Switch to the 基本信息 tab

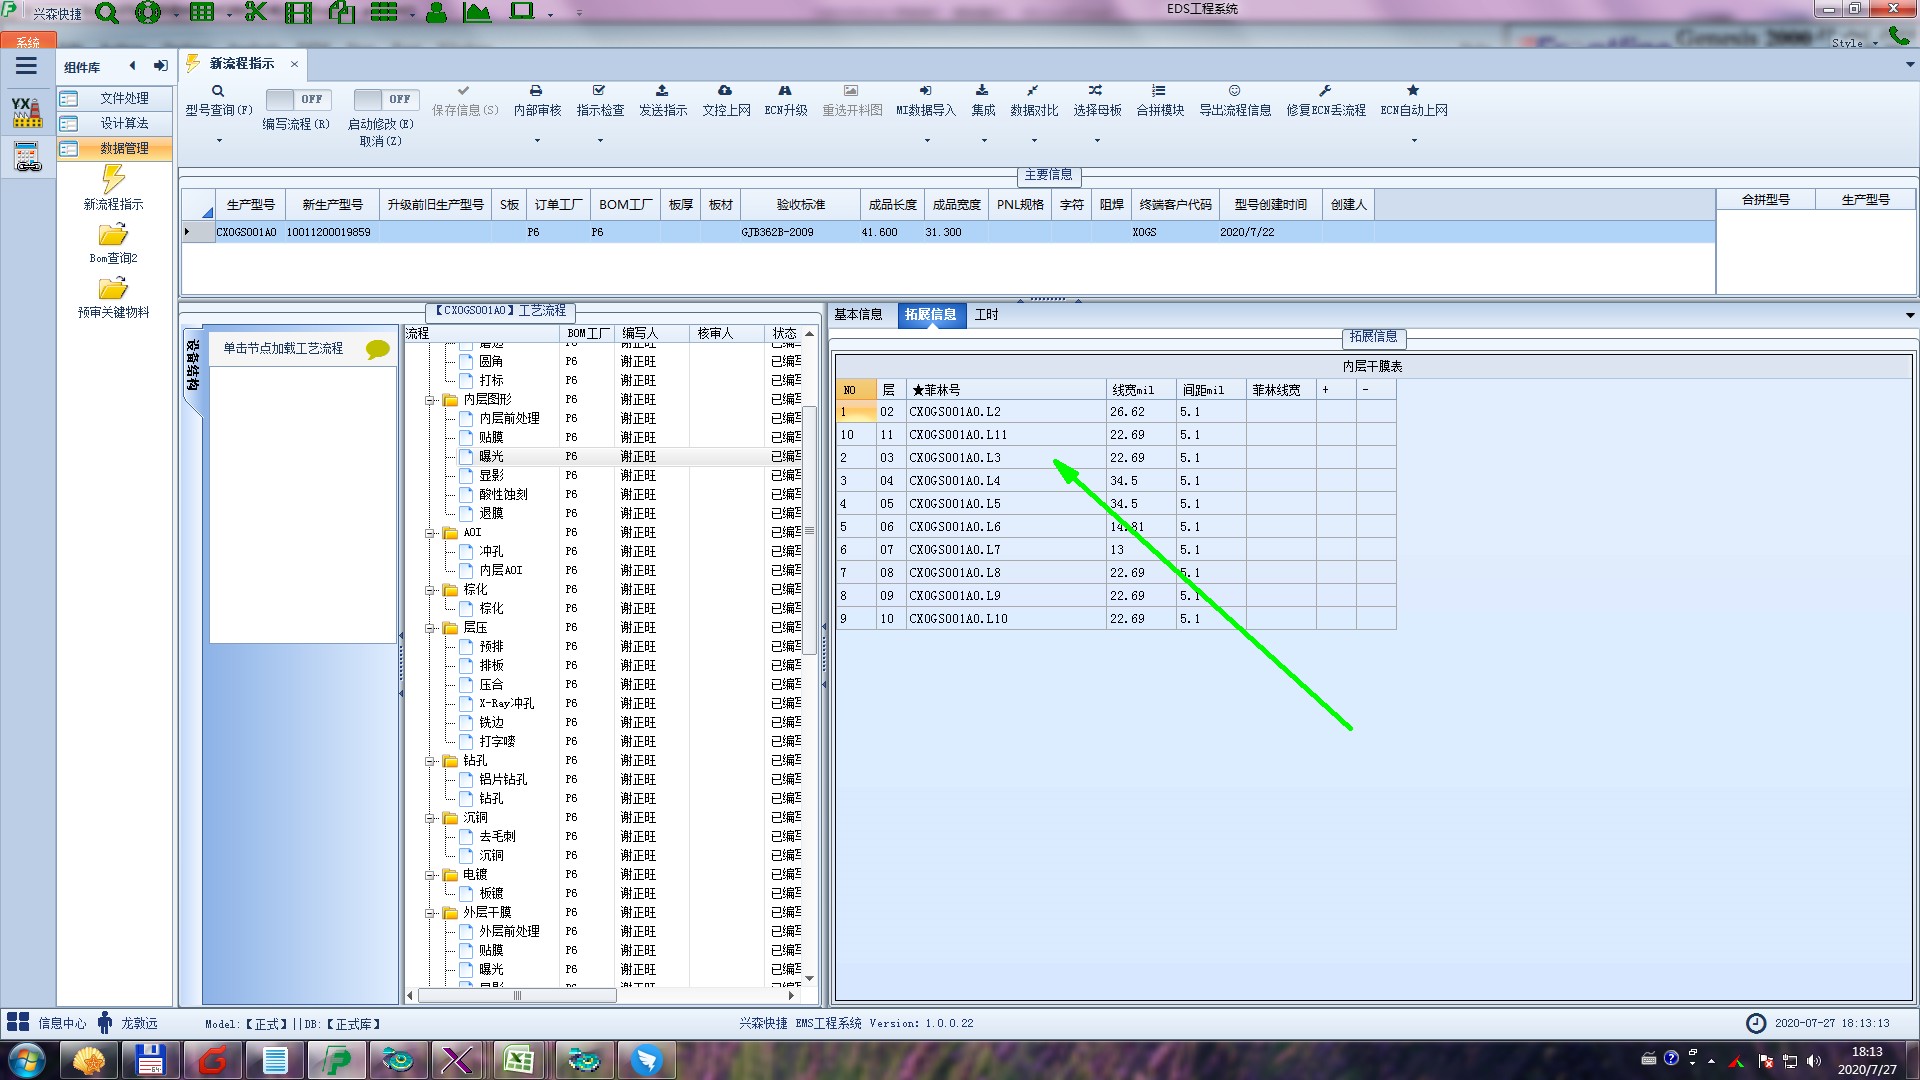858,314
